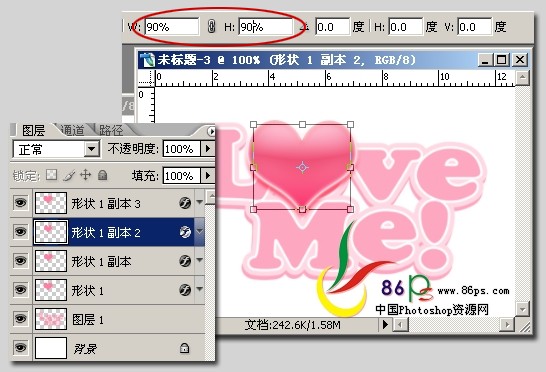
Task: Open the Layers panel flyout menu
Action: (x=211, y=131)
